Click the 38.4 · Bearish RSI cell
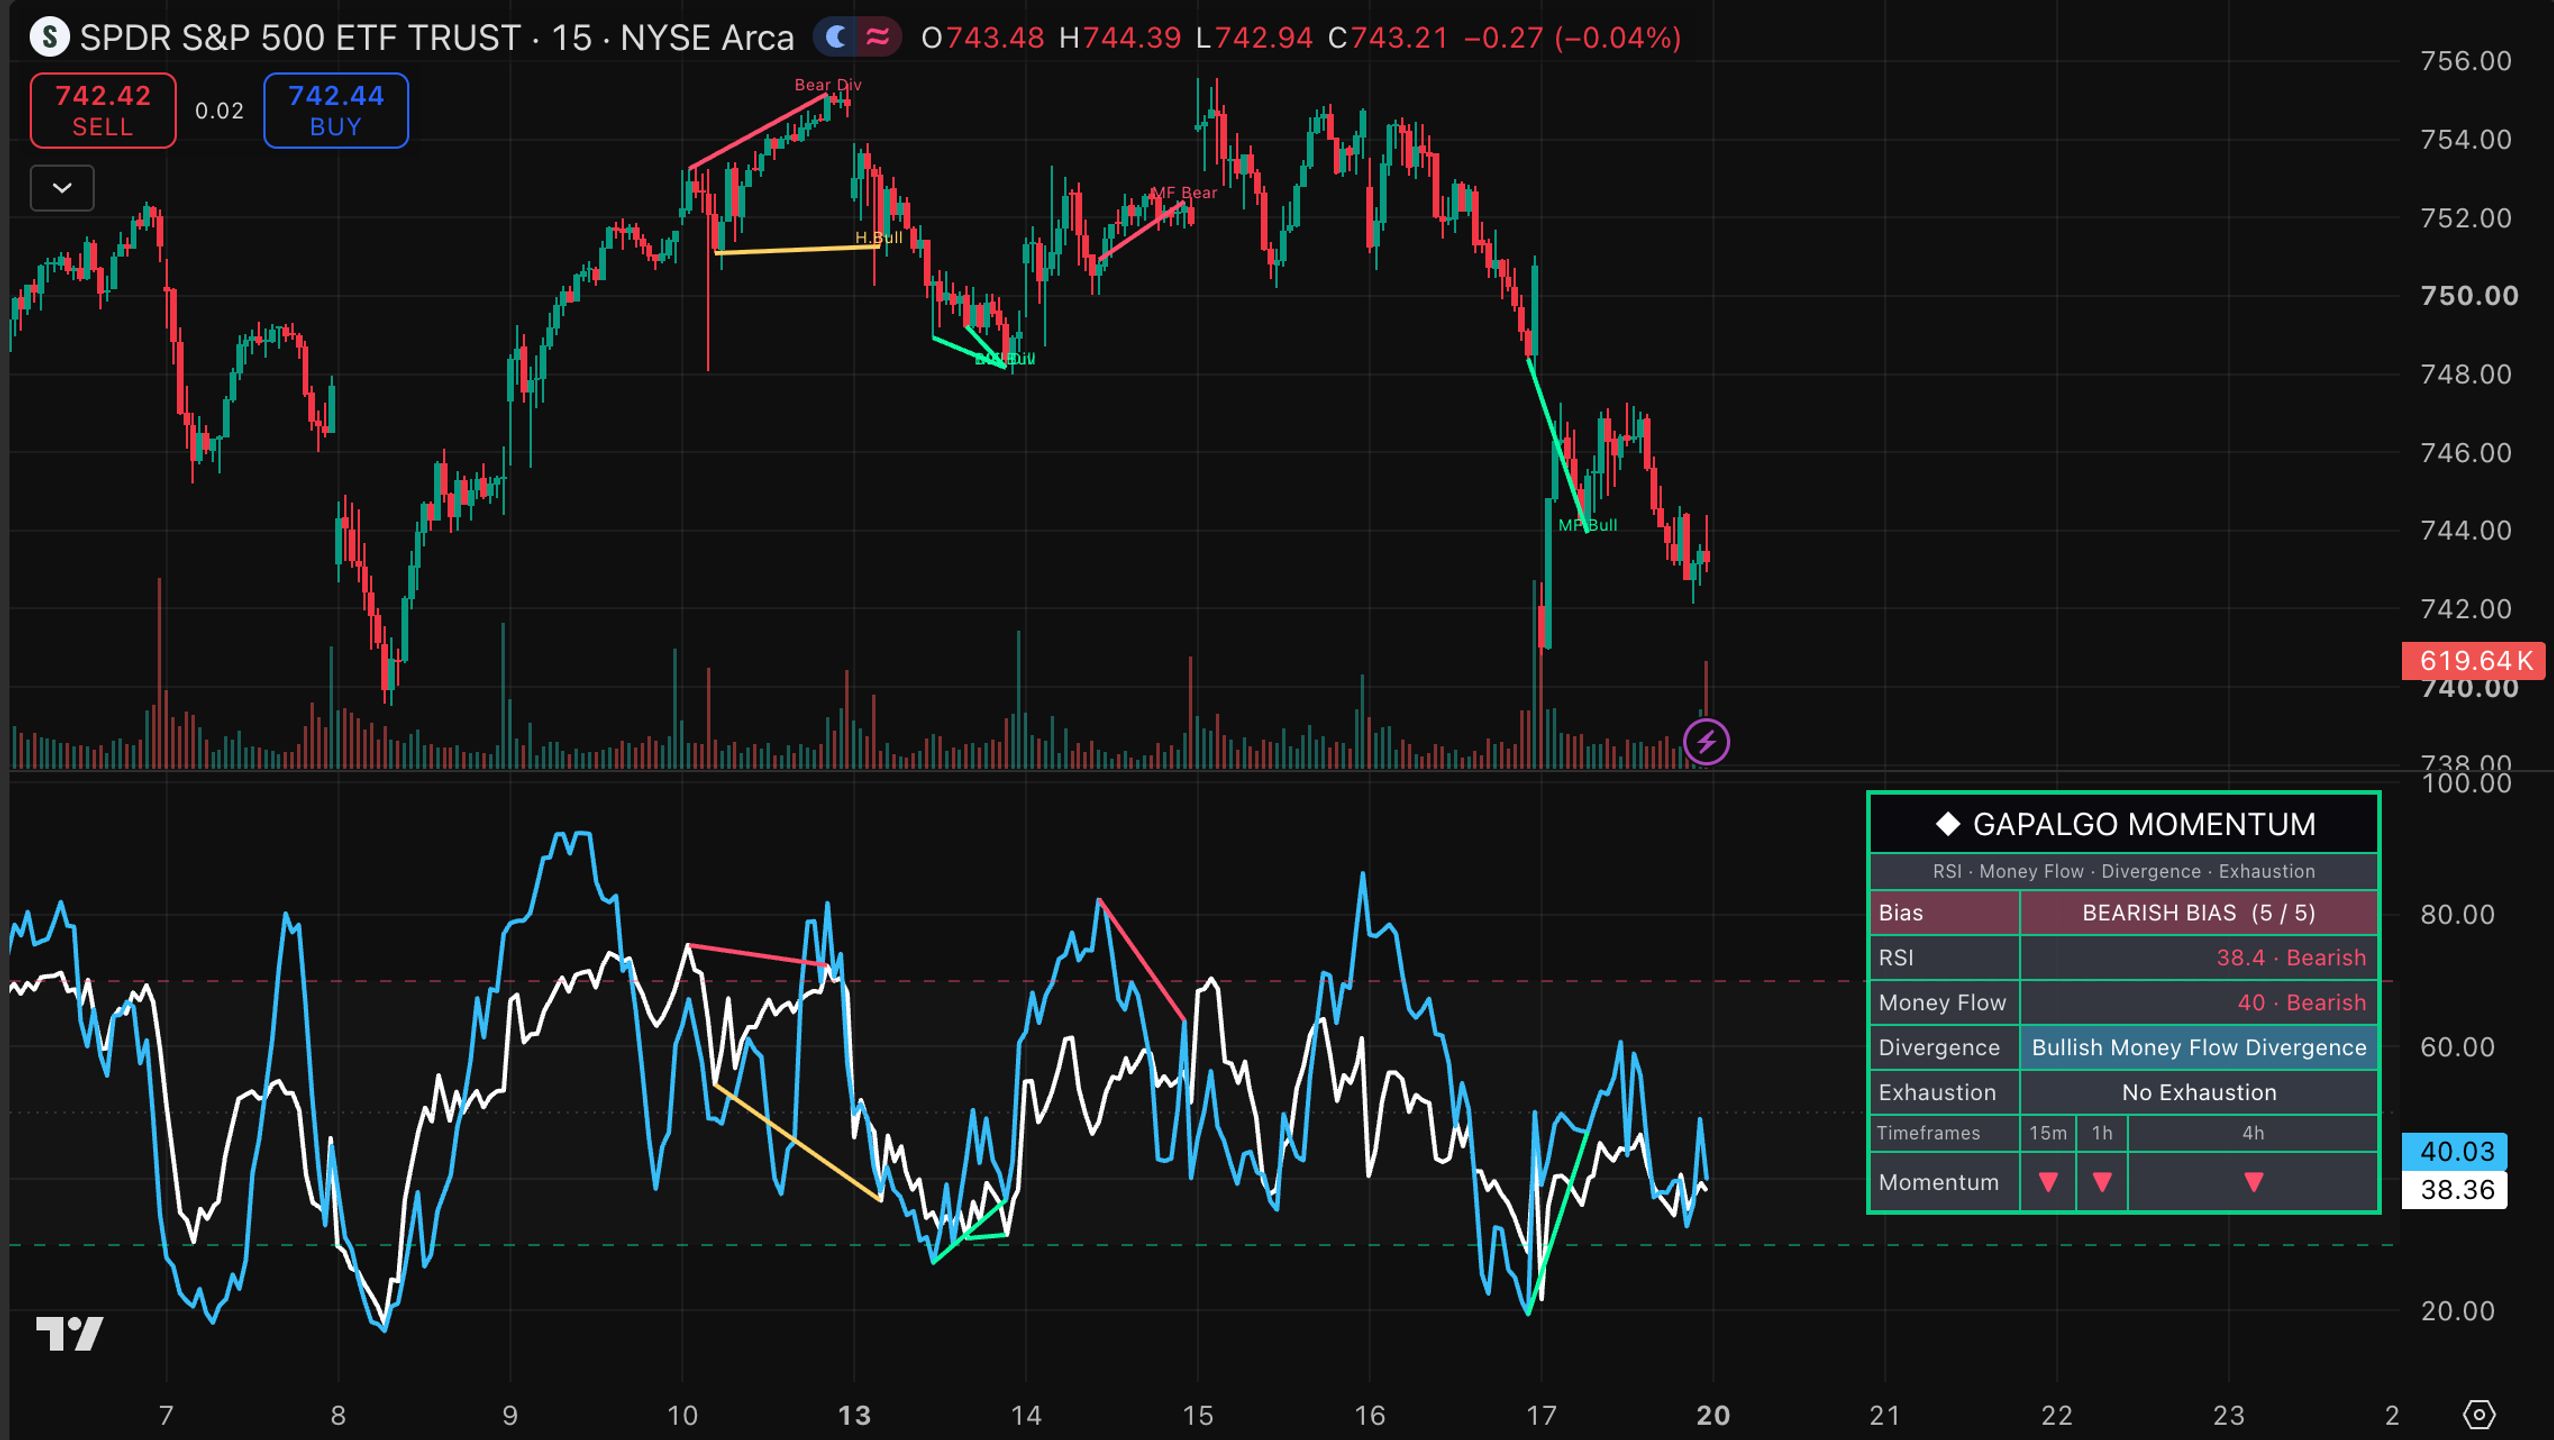Viewport: 2554px width, 1440px height. 2199,958
